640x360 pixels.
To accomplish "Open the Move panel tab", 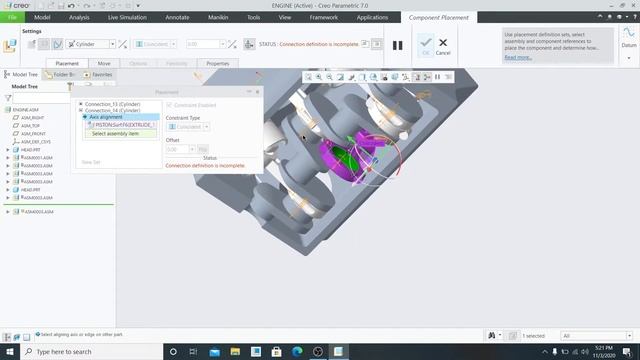I will [104, 64].
